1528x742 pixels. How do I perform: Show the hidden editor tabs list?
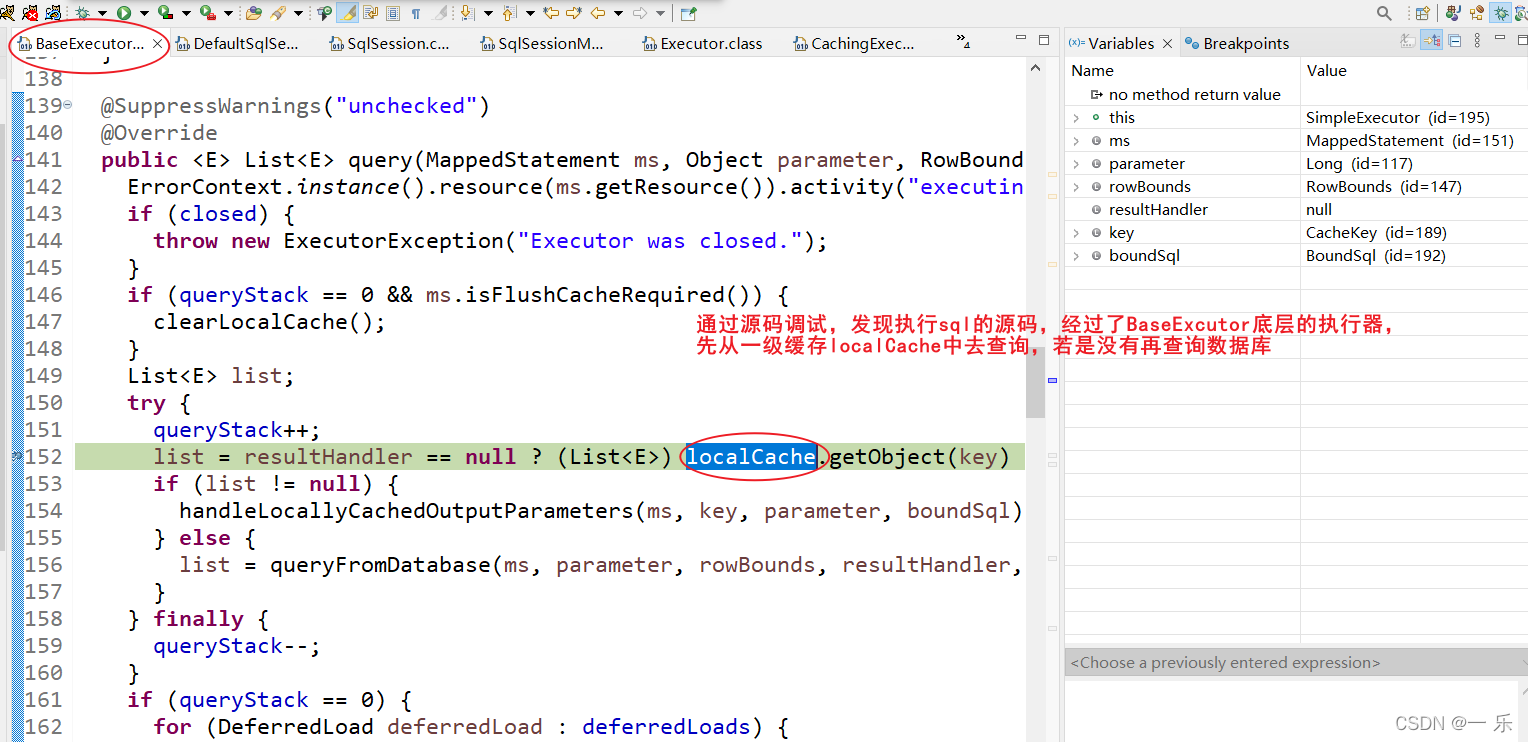tap(963, 41)
